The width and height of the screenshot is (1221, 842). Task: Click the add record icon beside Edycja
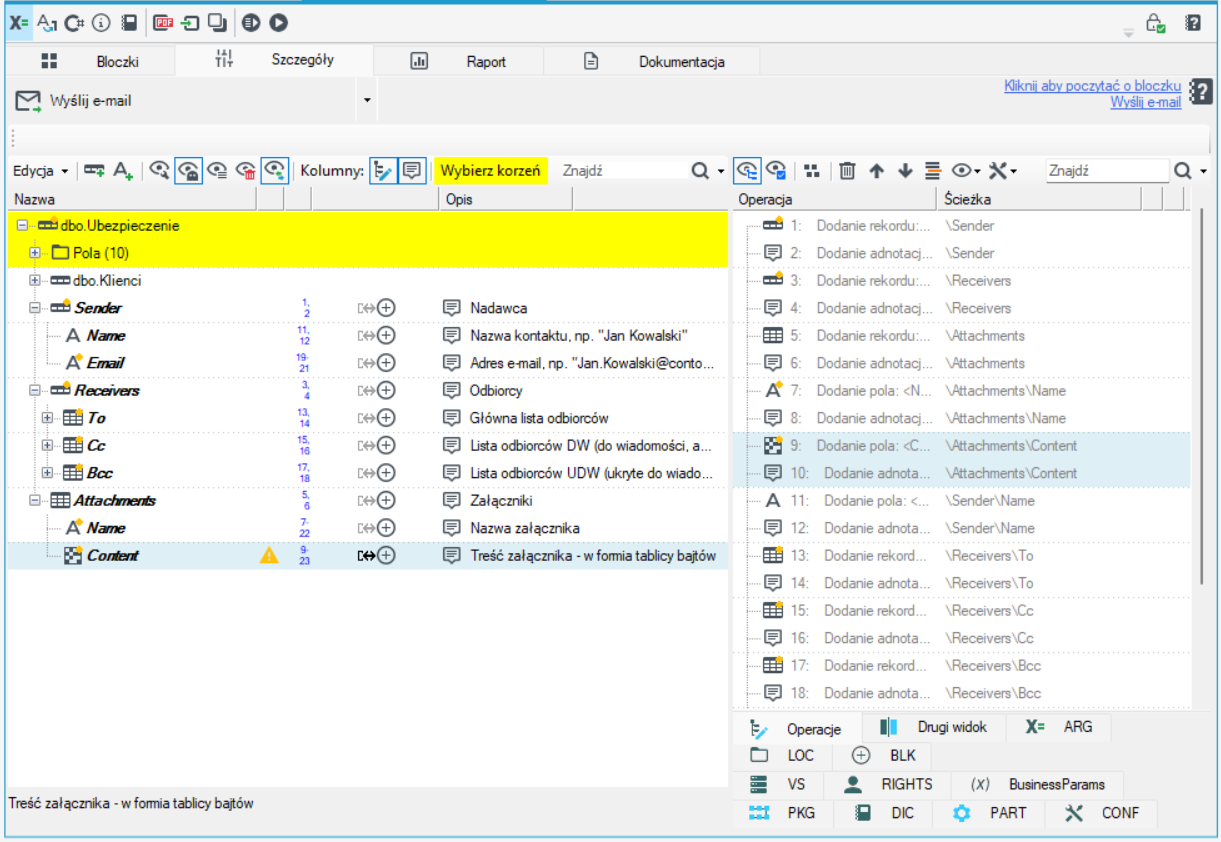pyautogui.click(x=94, y=171)
